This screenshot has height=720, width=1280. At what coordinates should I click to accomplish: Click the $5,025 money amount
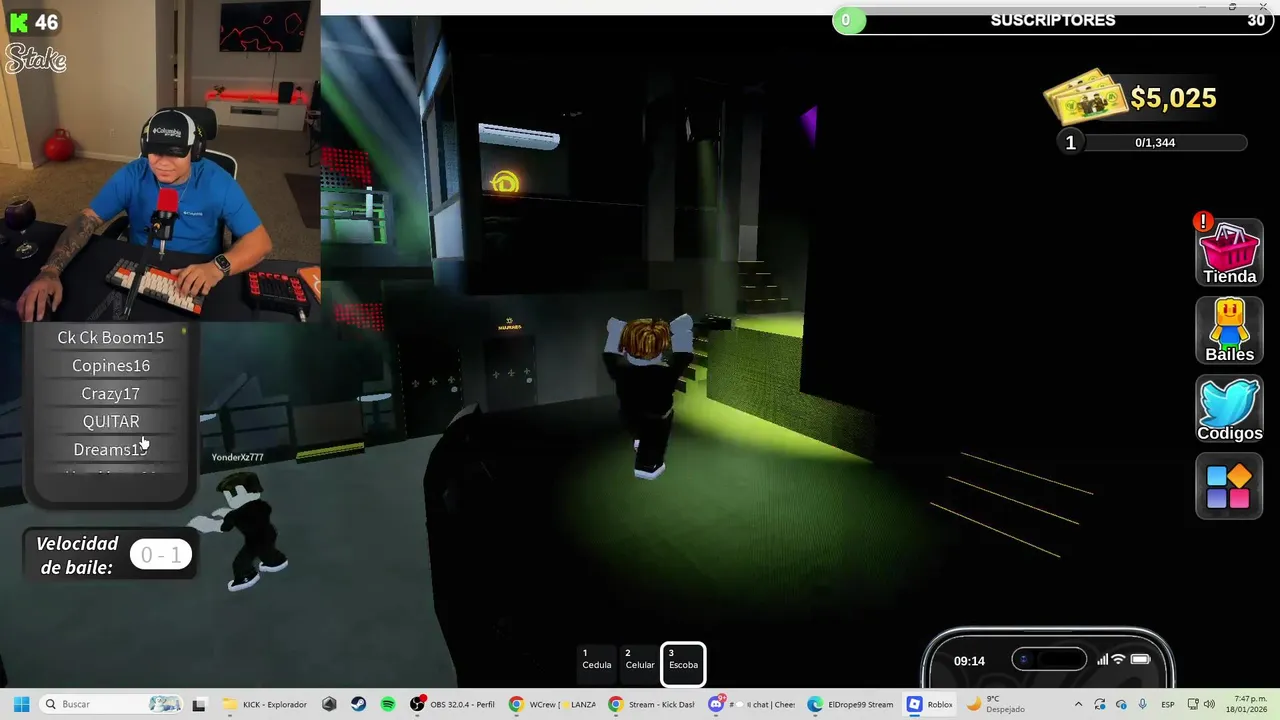click(1173, 98)
